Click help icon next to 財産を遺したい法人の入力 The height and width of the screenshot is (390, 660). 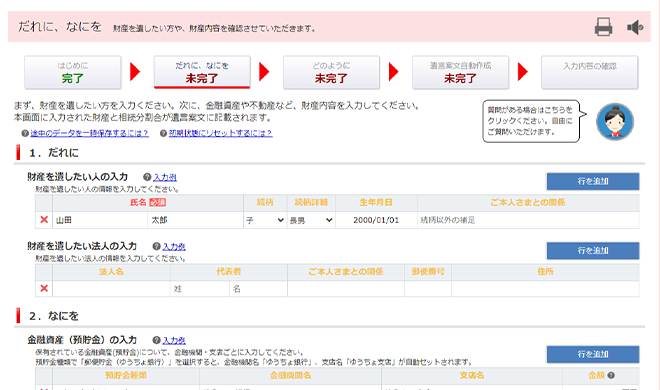pos(156,247)
